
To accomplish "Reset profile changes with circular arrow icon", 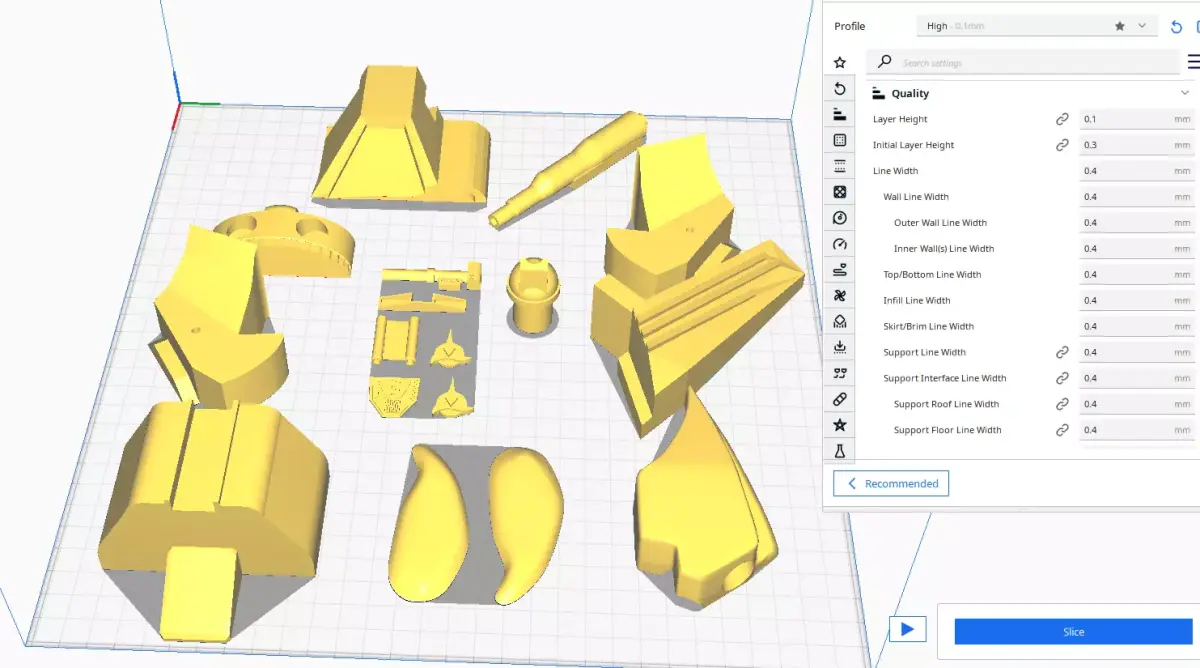I will click(x=1176, y=27).
